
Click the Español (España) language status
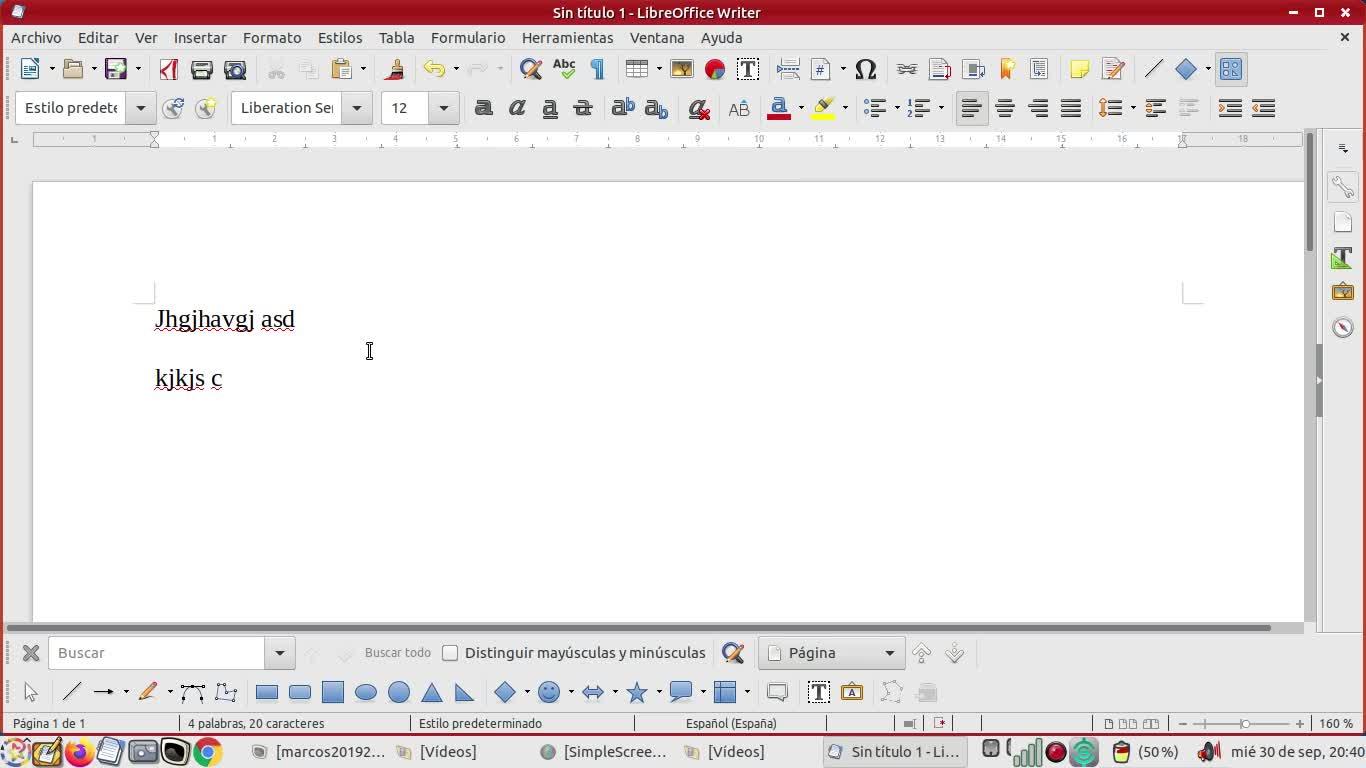730,723
